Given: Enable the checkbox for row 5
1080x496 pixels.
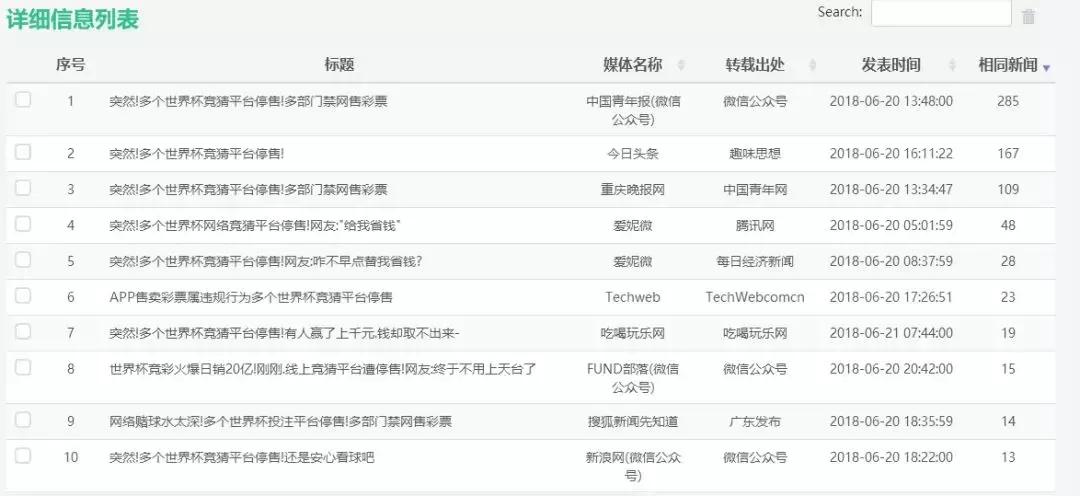Looking at the screenshot, I should coord(23,260).
